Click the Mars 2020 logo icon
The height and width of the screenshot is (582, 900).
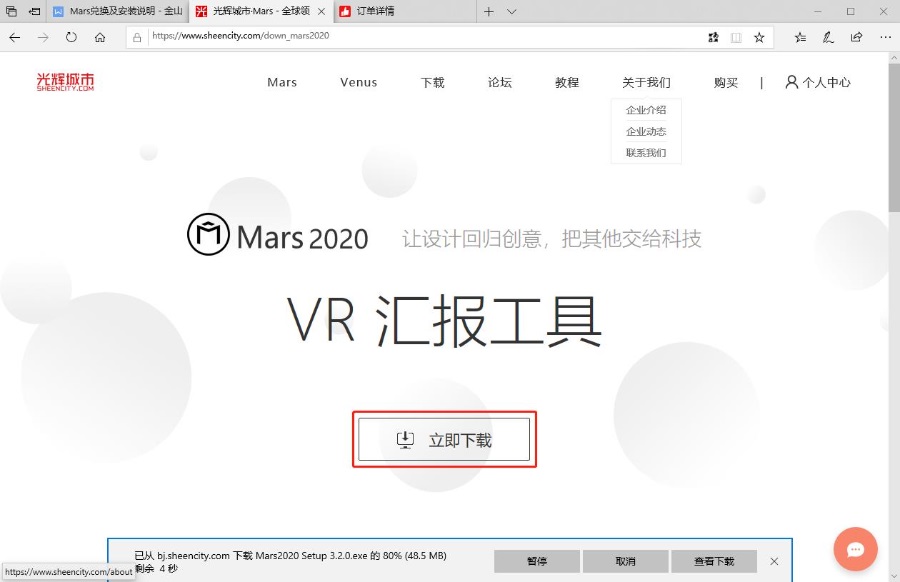click(208, 234)
